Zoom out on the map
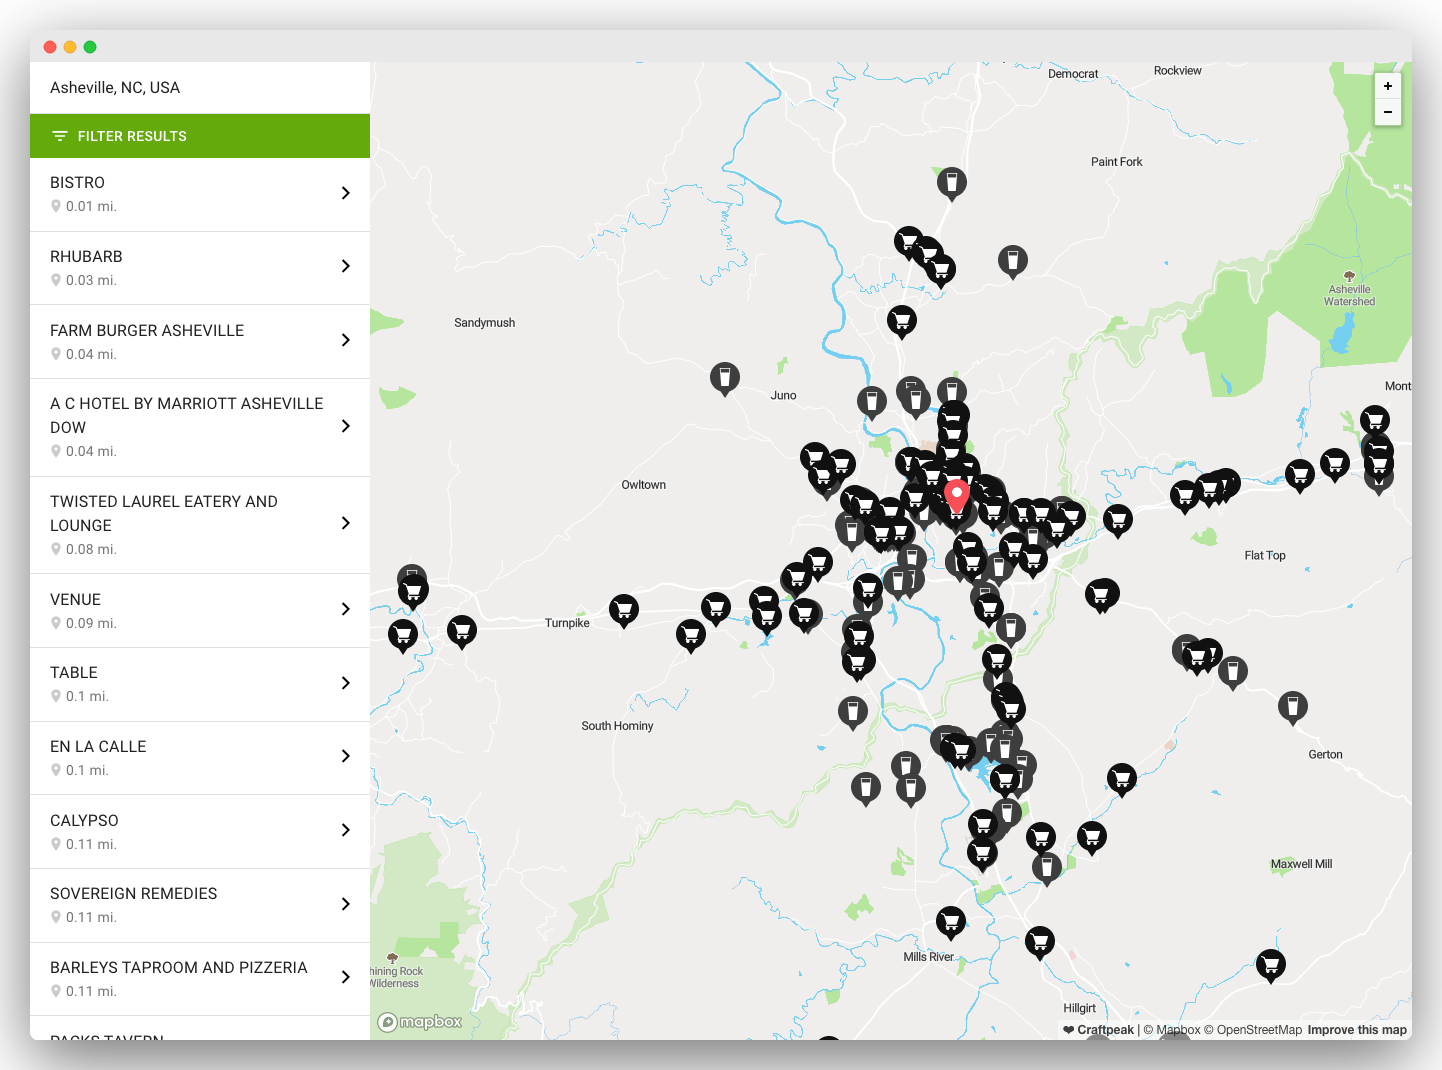This screenshot has height=1070, width=1442. click(1387, 112)
